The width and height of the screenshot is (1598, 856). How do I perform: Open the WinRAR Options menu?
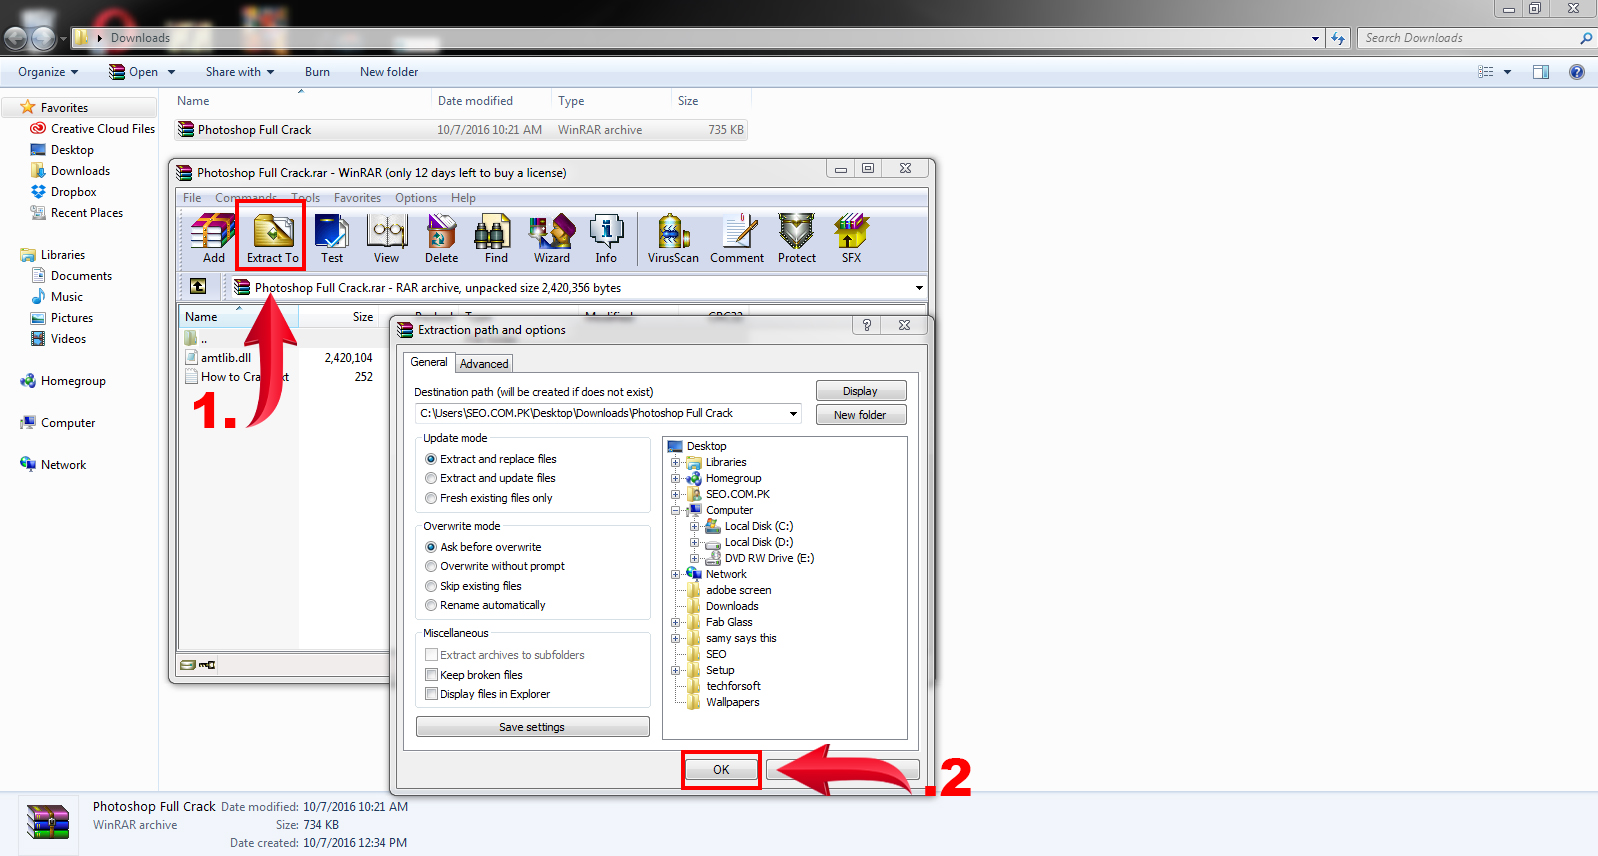click(x=416, y=198)
